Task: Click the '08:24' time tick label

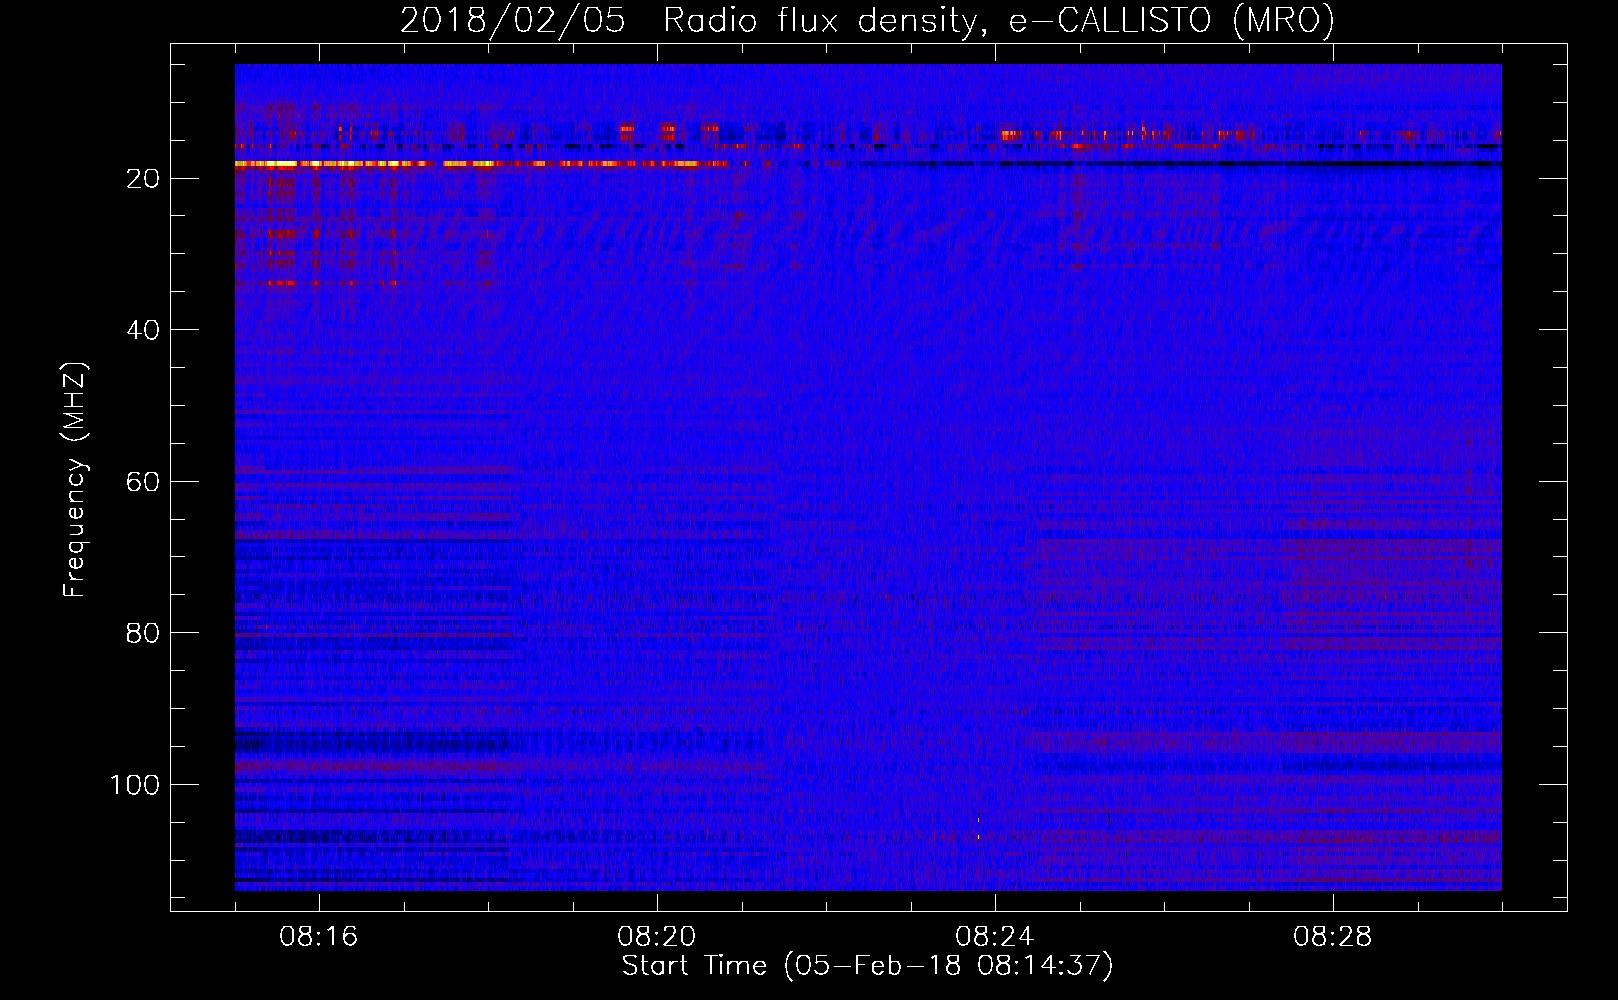Action: coord(994,937)
